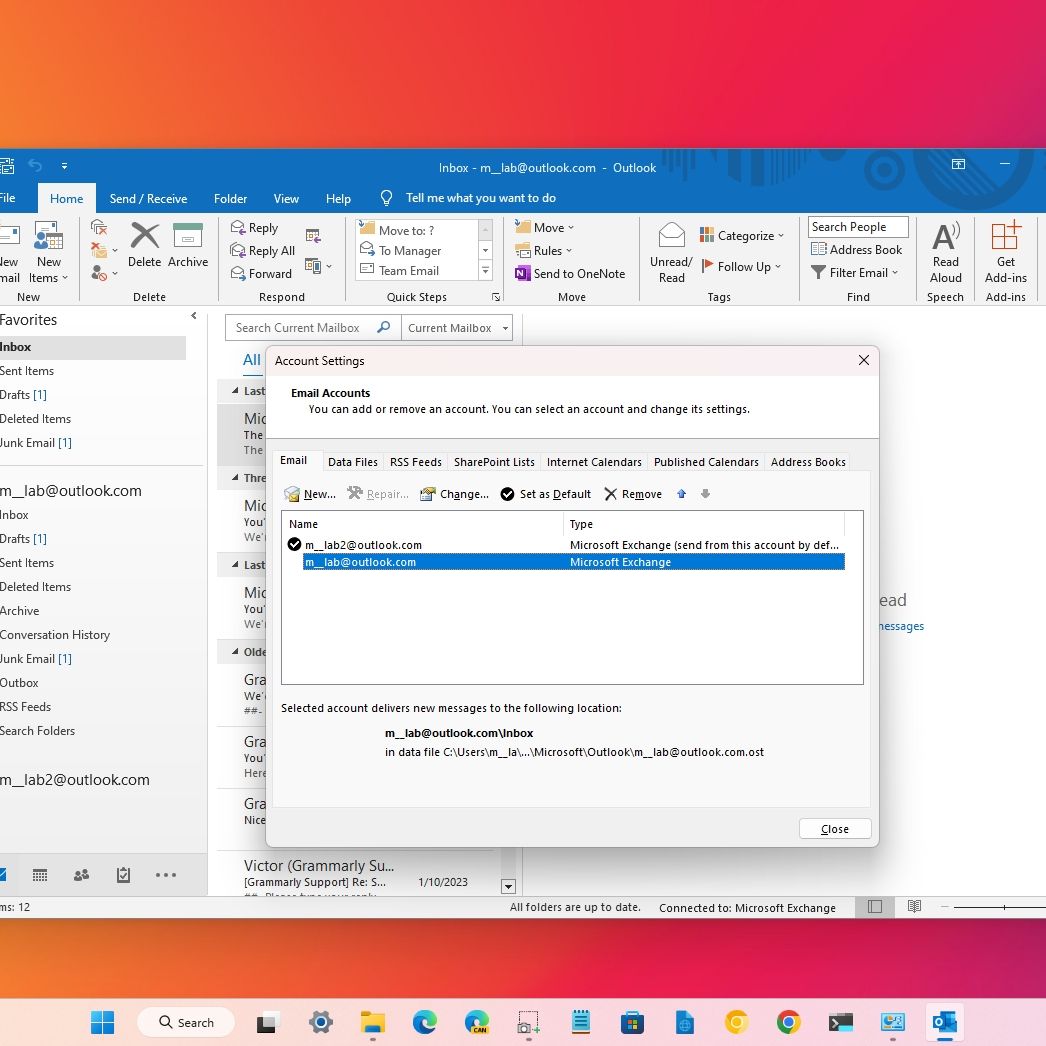Image resolution: width=1046 pixels, height=1046 pixels.
Task: Type in the Search People field
Action: [x=858, y=227]
